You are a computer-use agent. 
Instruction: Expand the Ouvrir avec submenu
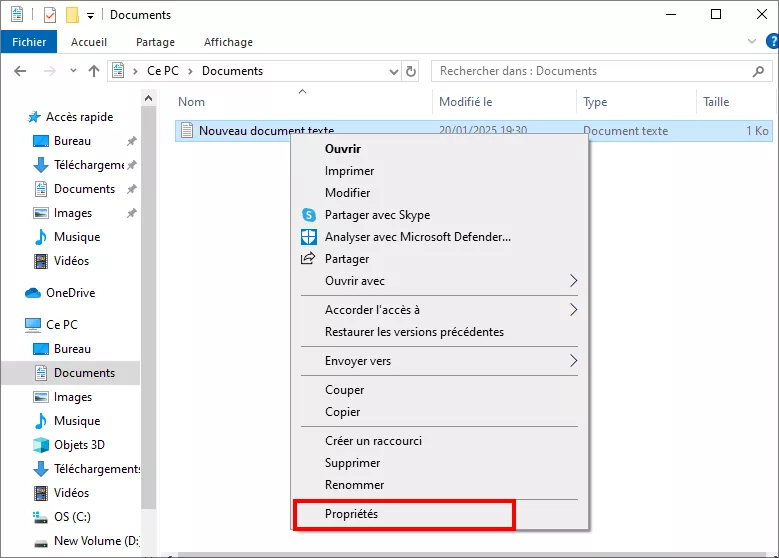point(573,281)
